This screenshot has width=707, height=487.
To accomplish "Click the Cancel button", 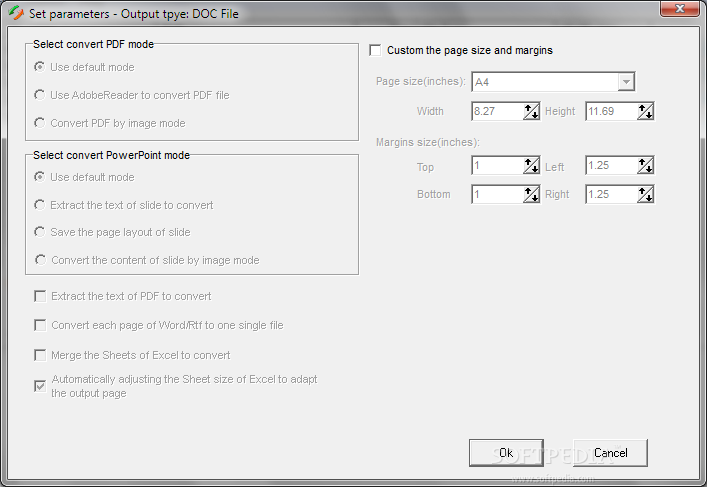I will tap(611, 453).
